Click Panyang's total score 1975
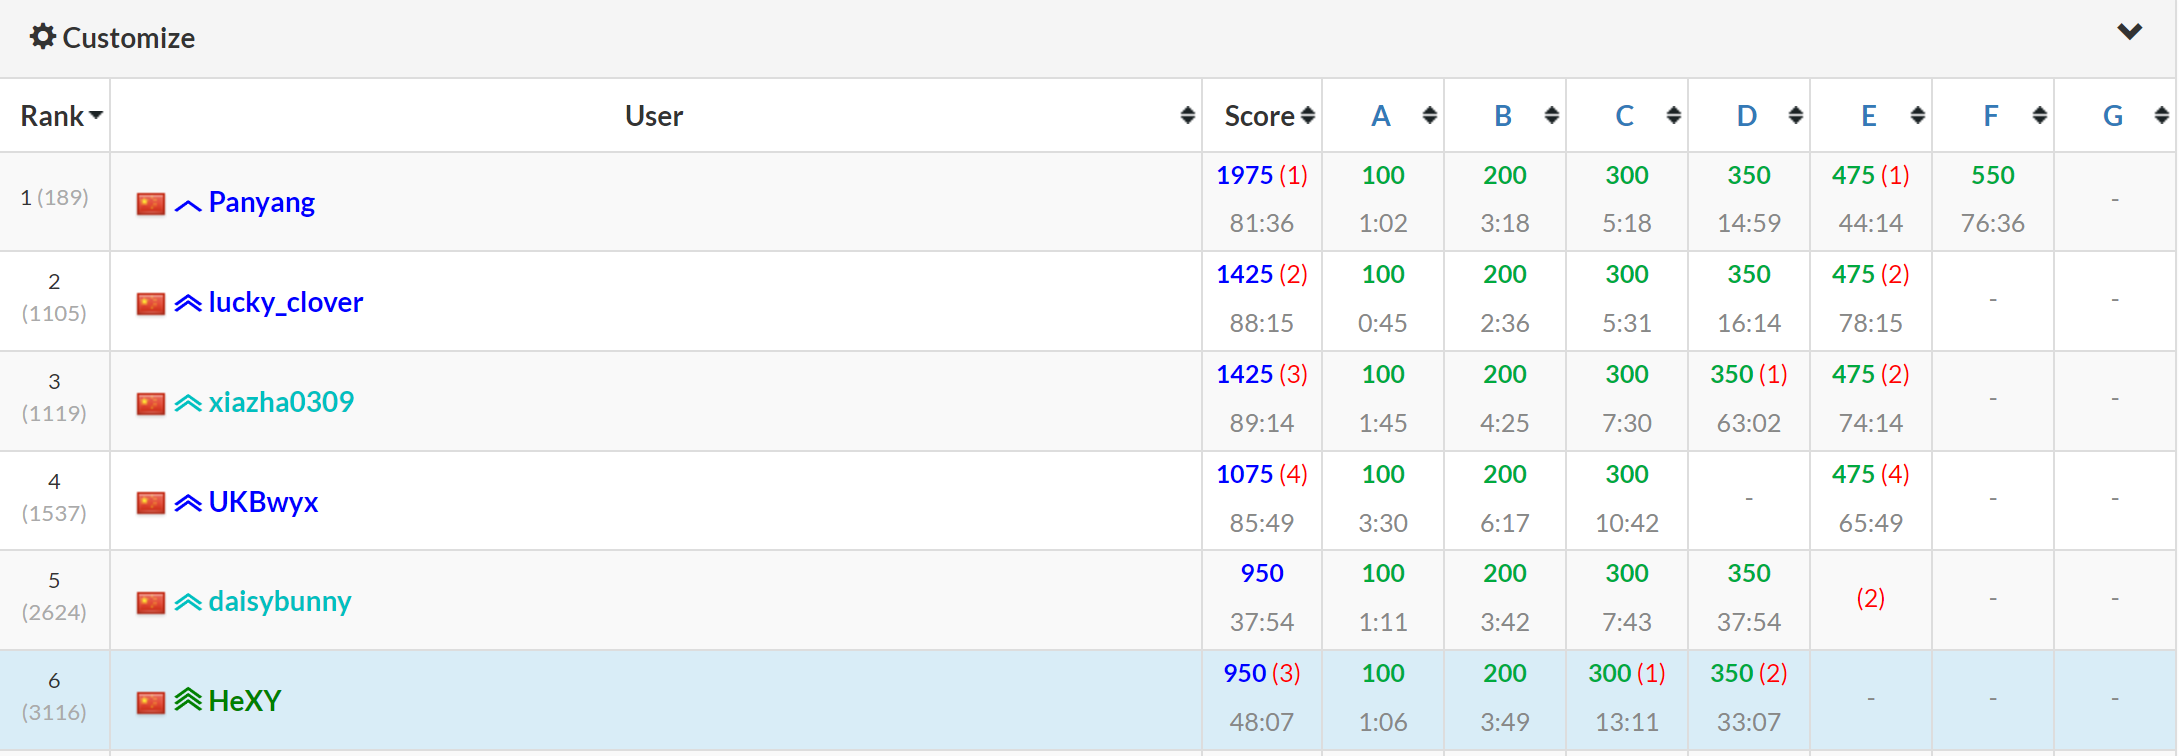The width and height of the screenshot is (2182, 756). [x=1244, y=175]
